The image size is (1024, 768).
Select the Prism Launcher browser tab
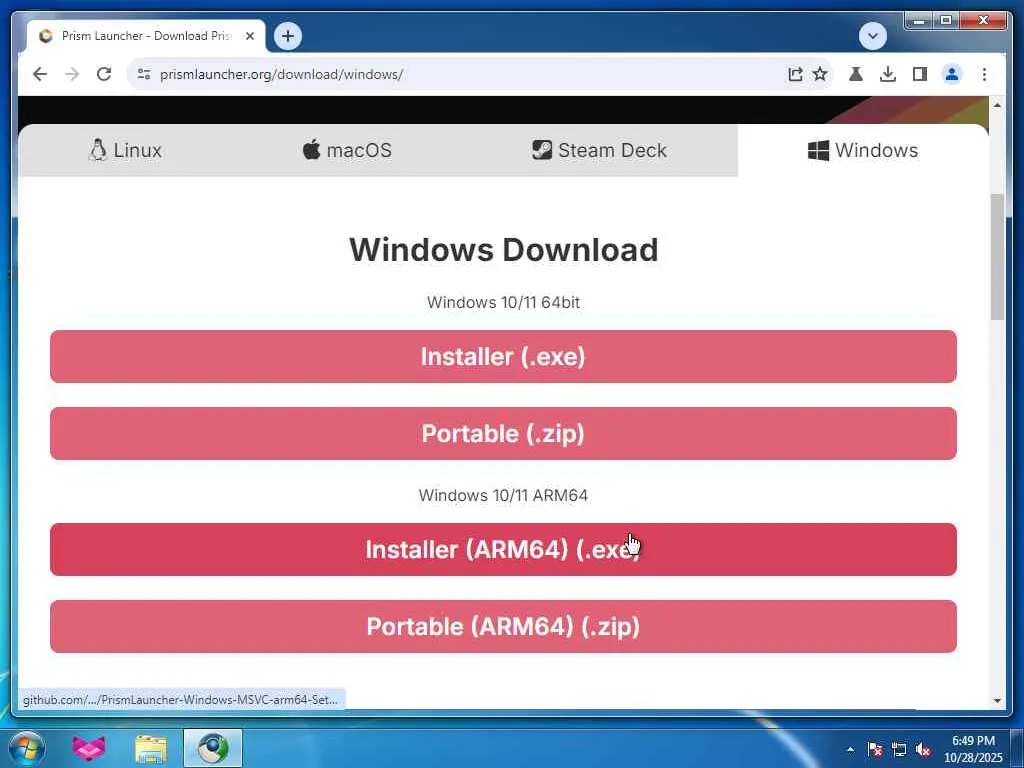coord(145,36)
